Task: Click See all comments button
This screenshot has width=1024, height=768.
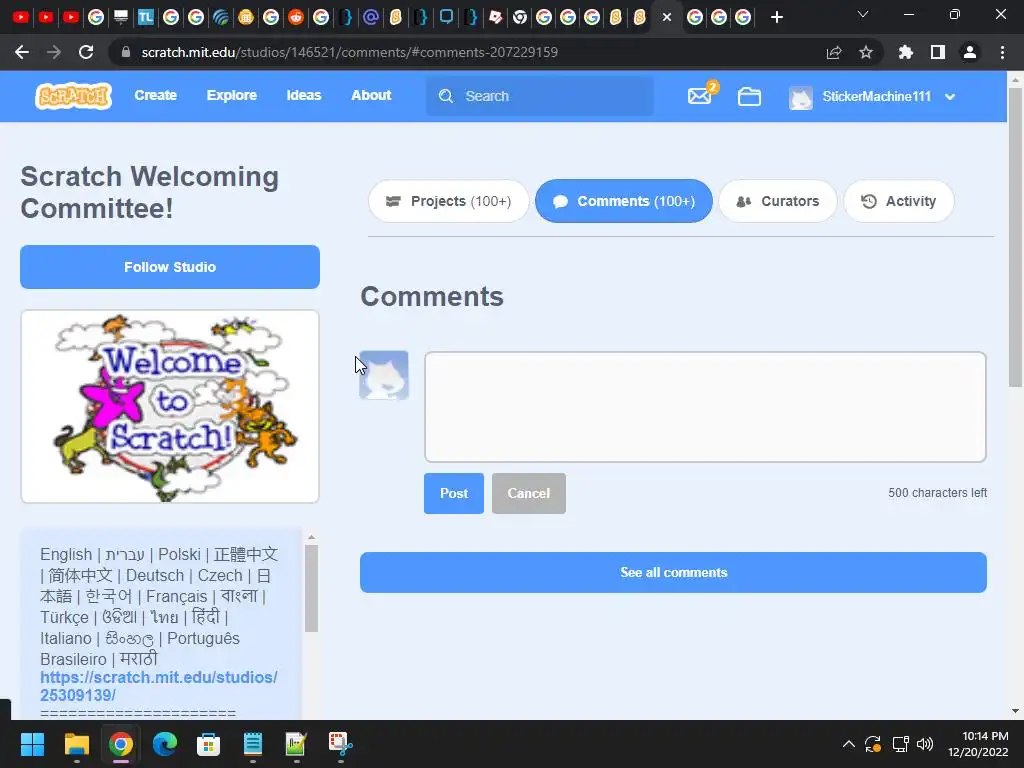Action: (673, 573)
